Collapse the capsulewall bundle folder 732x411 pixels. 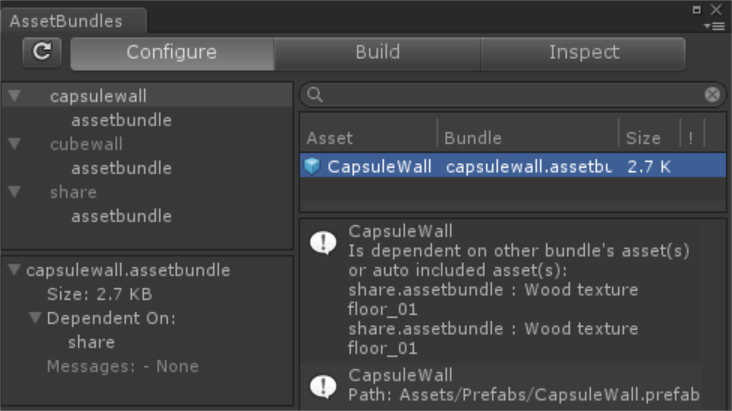14,96
